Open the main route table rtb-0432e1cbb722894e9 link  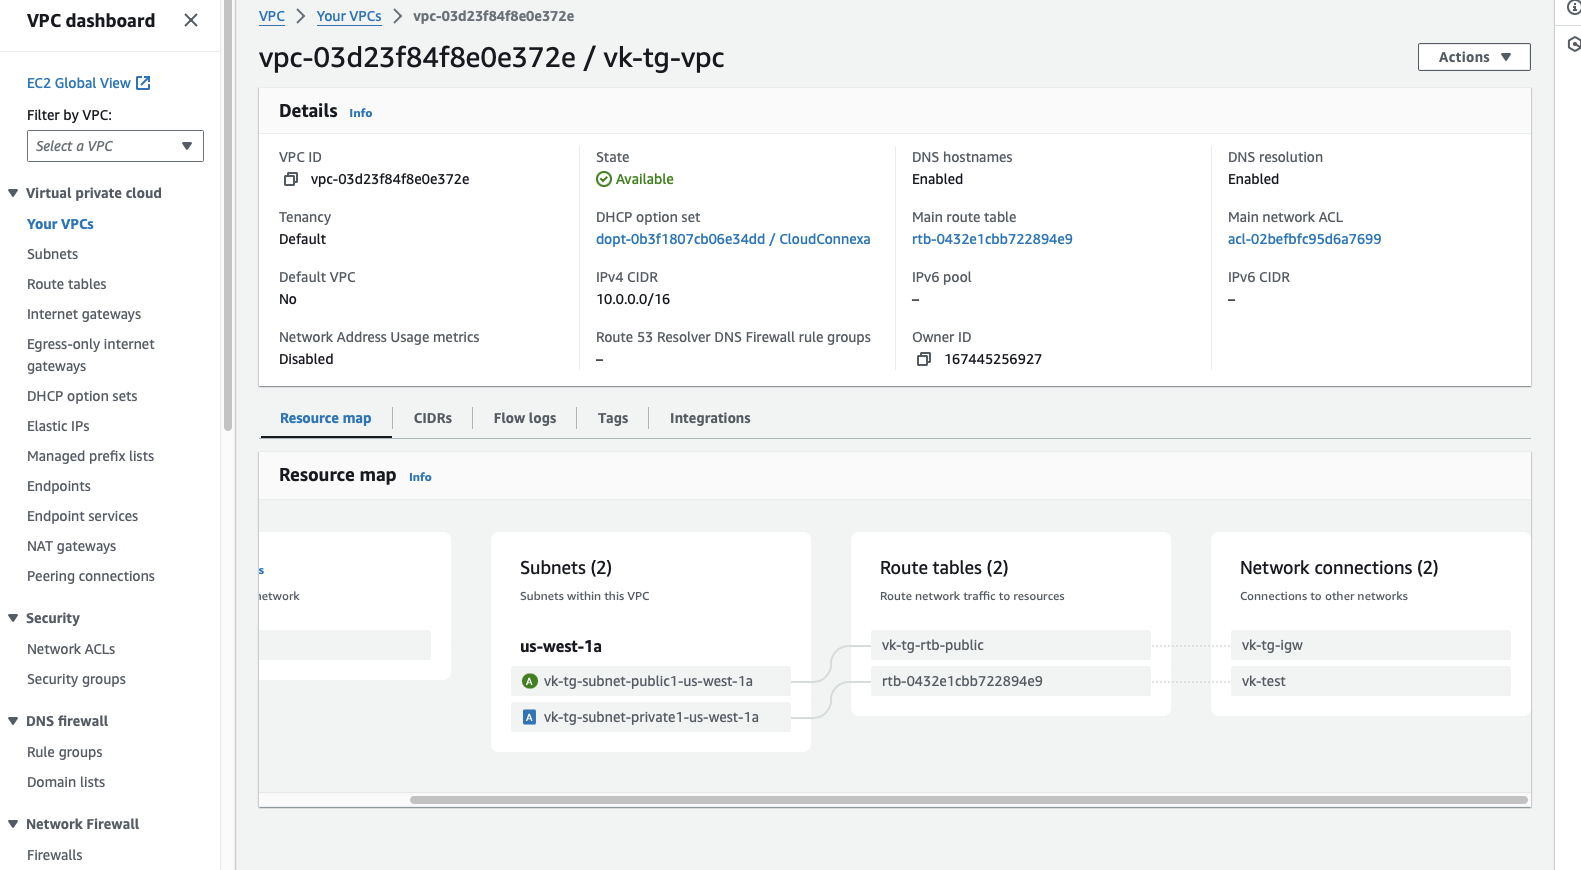tap(991, 239)
